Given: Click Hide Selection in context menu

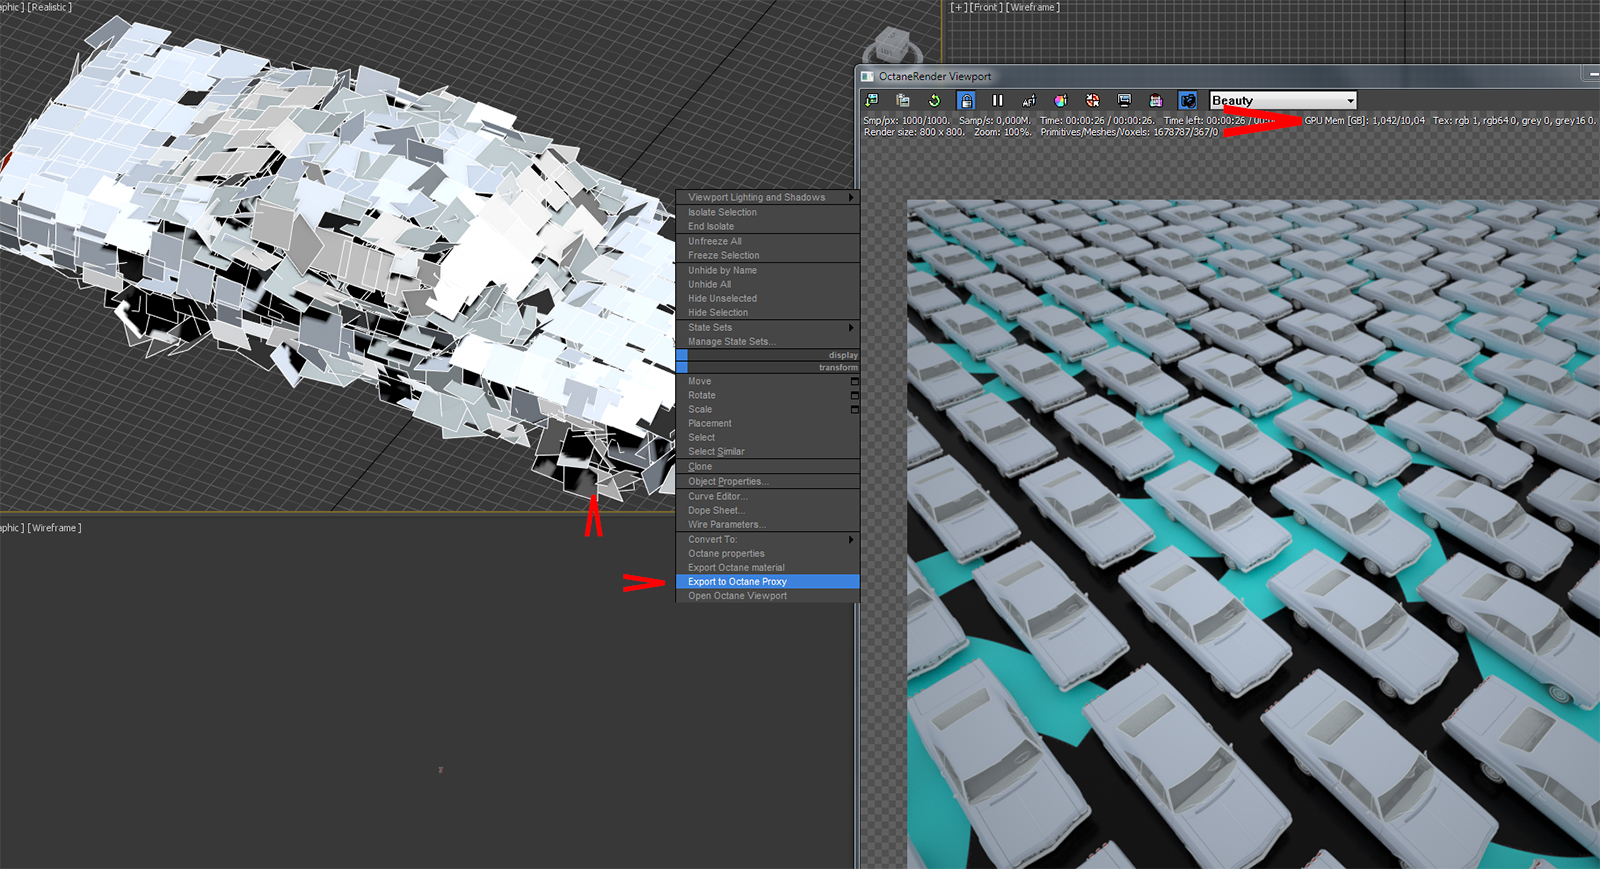Looking at the screenshot, I should [x=768, y=312].
